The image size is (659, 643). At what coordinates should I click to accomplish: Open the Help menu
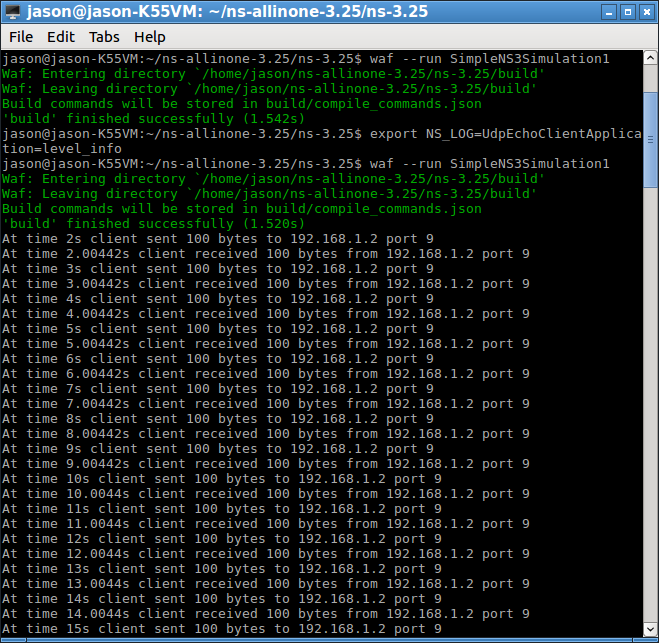tap(150, 37)
